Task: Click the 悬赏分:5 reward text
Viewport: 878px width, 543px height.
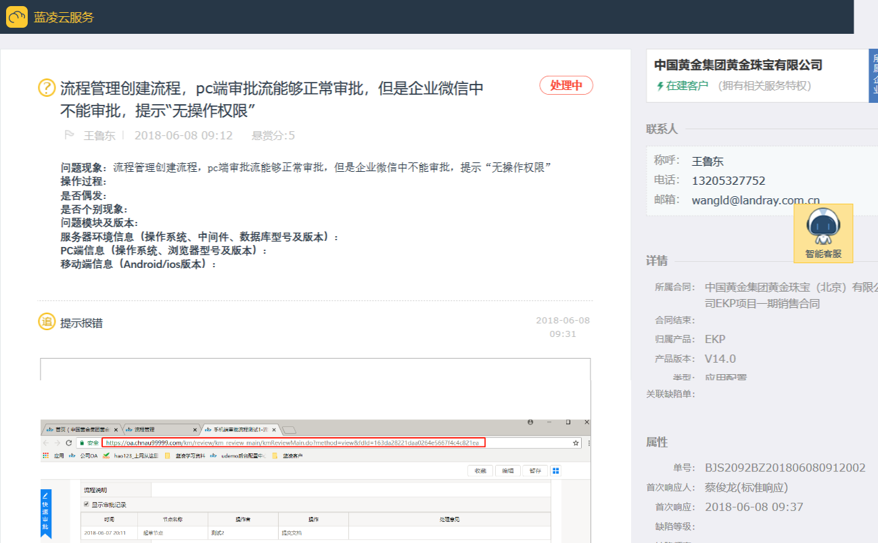Action: pyautogui.click(x=273, y=135)
